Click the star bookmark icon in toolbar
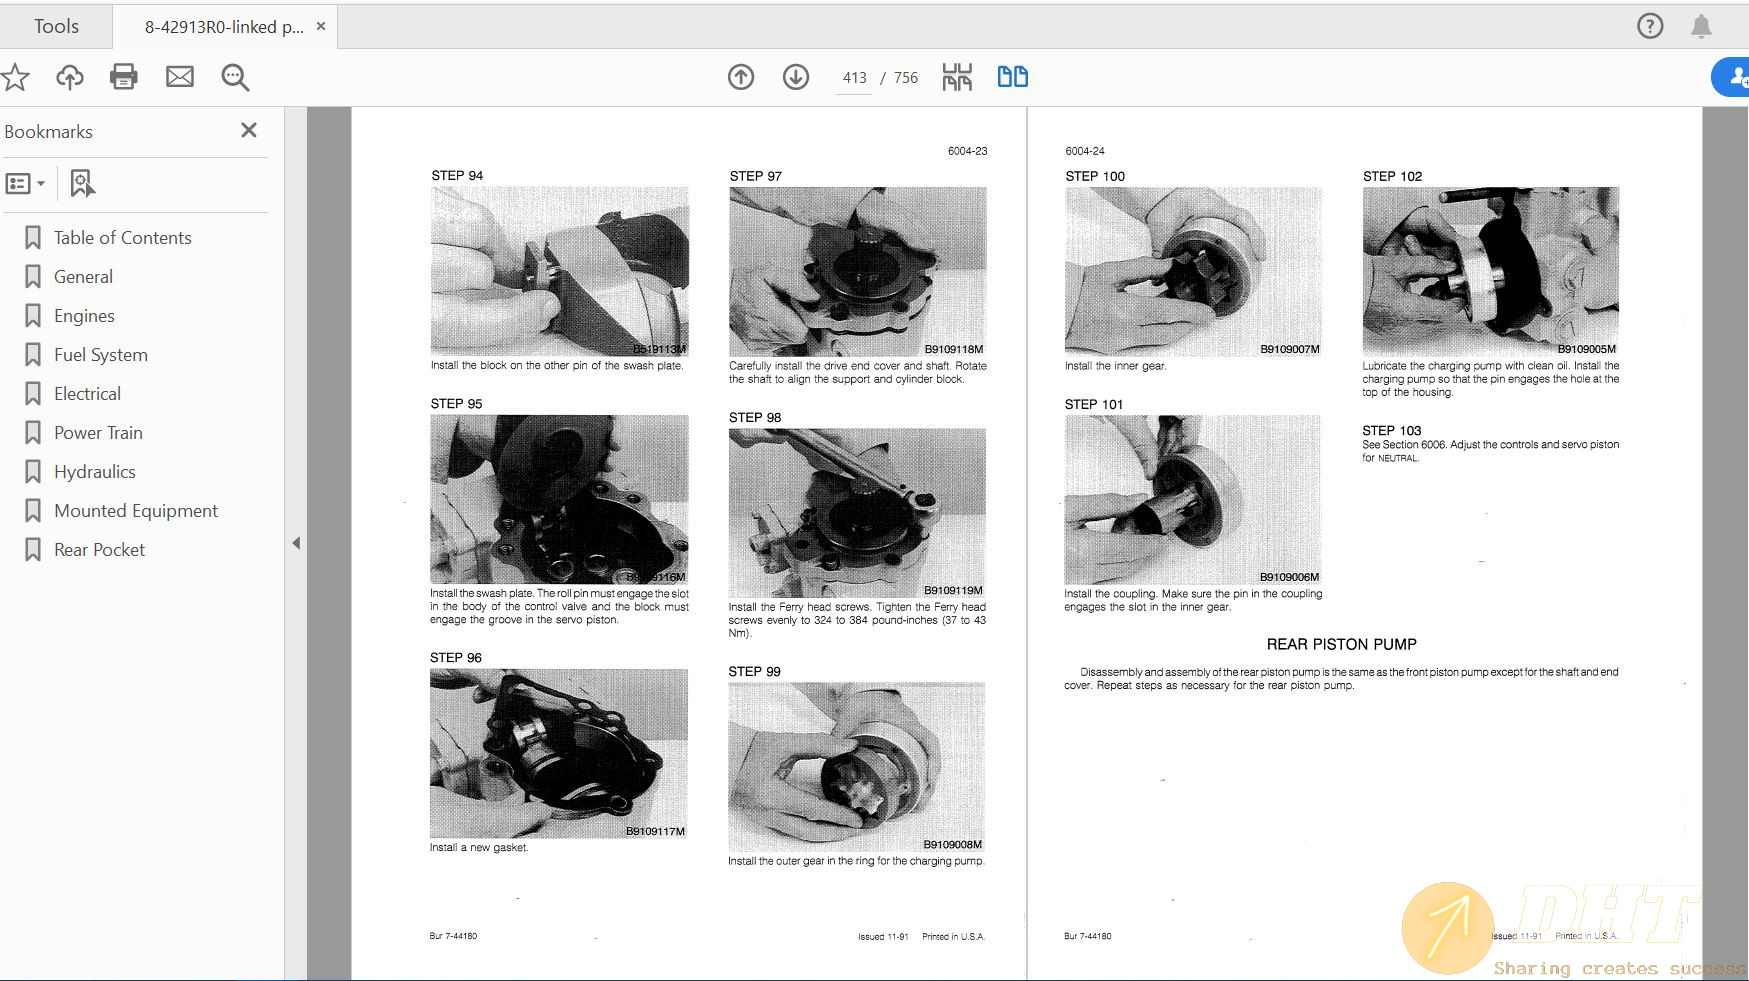This screenshot has width=1749, height=981. 15,77
